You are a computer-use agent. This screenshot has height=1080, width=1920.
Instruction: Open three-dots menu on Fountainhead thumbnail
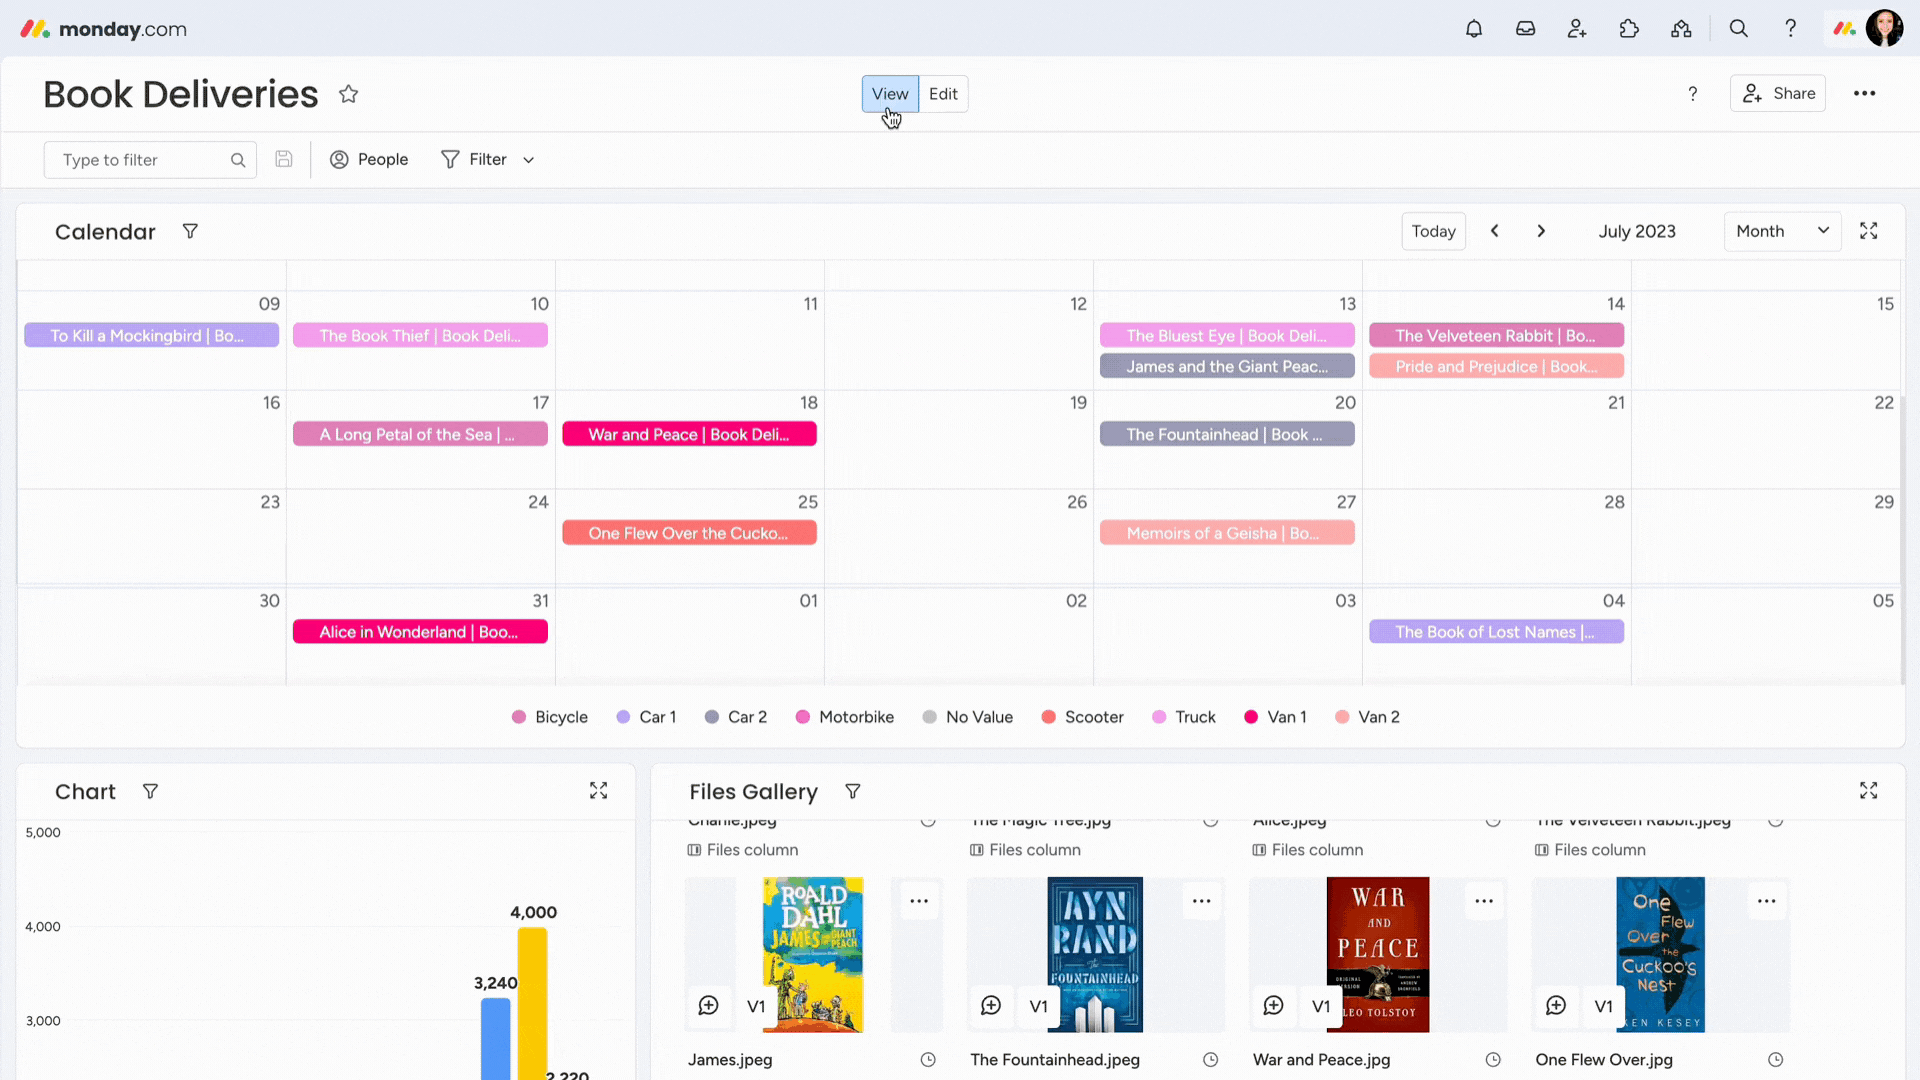pos(1201,901)
